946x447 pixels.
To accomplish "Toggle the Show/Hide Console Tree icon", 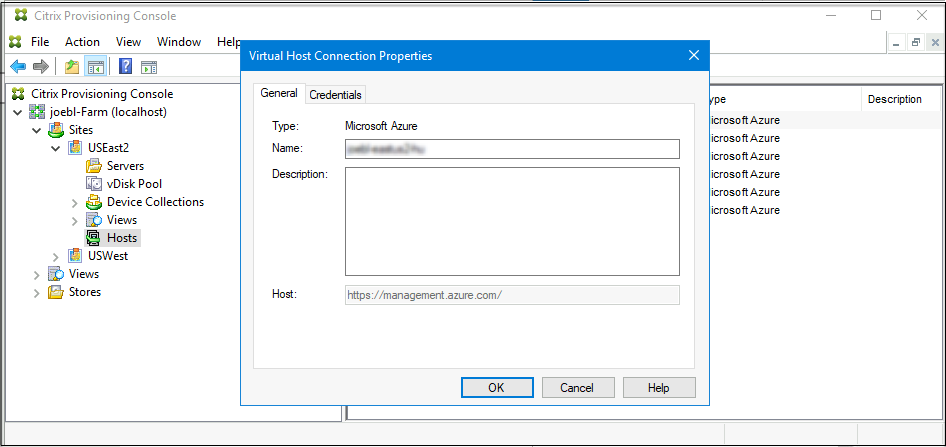I will pyautogui.click(x=96, y=67).
